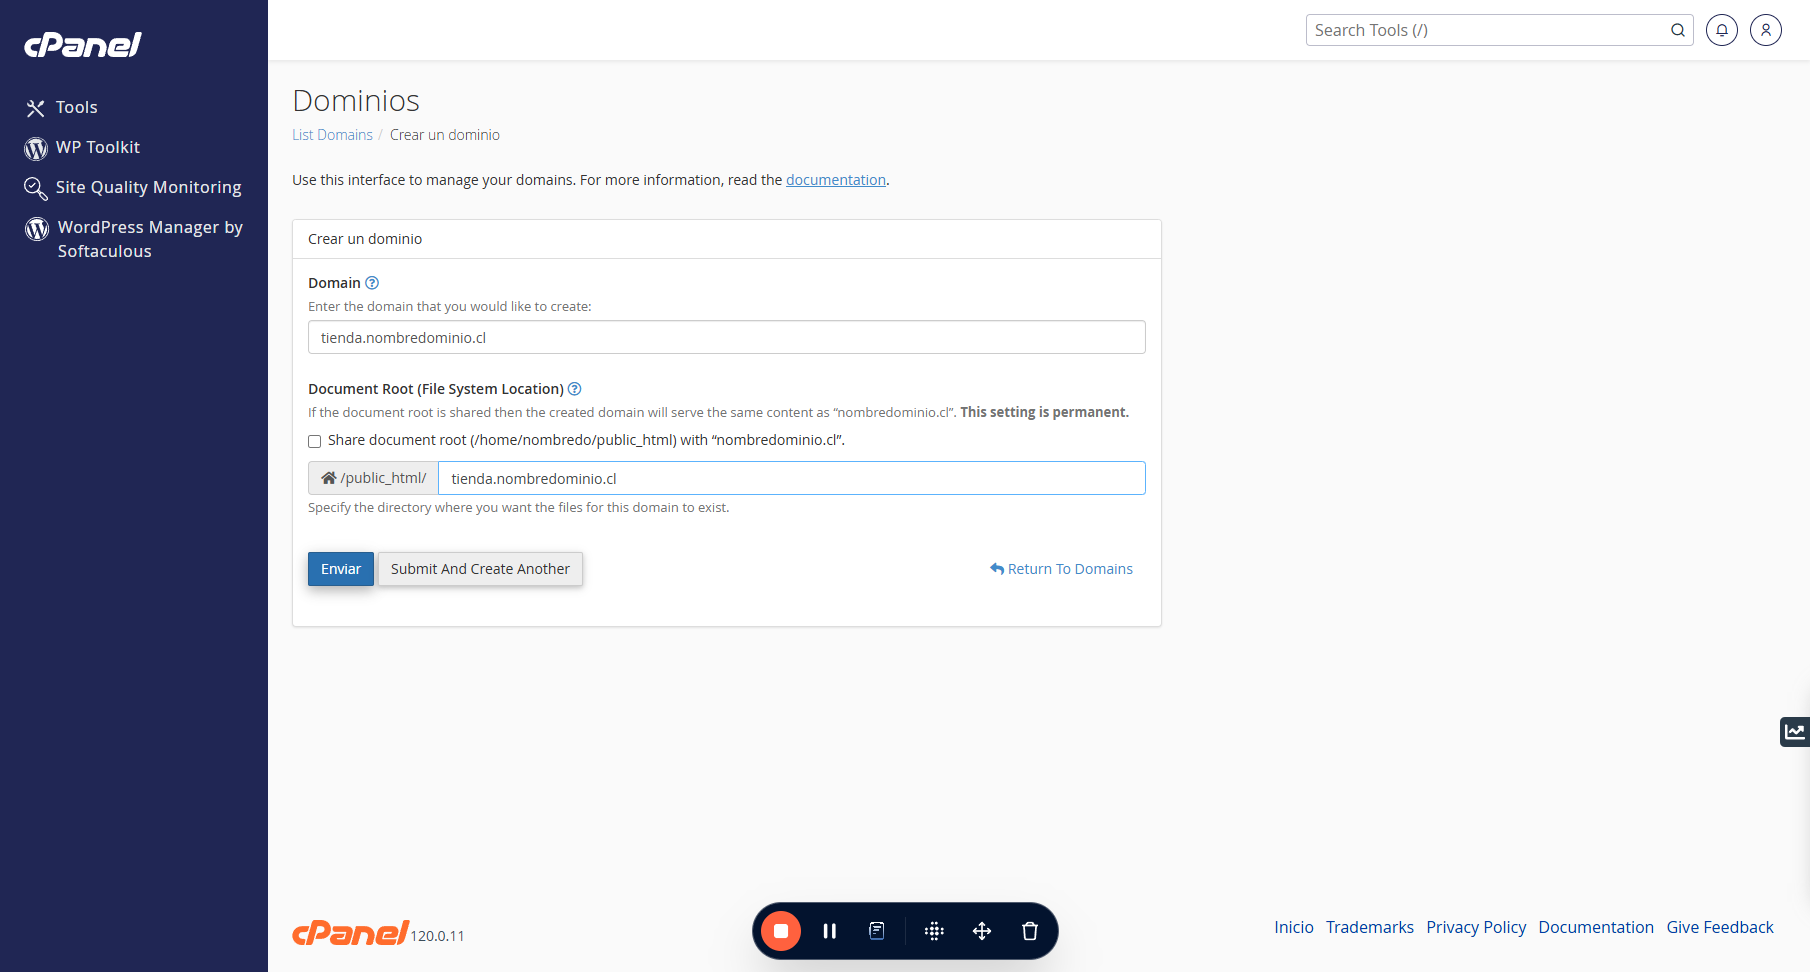Click the WP Toolkit WordPress icon

pyautogui.click(x=36, y=148)
